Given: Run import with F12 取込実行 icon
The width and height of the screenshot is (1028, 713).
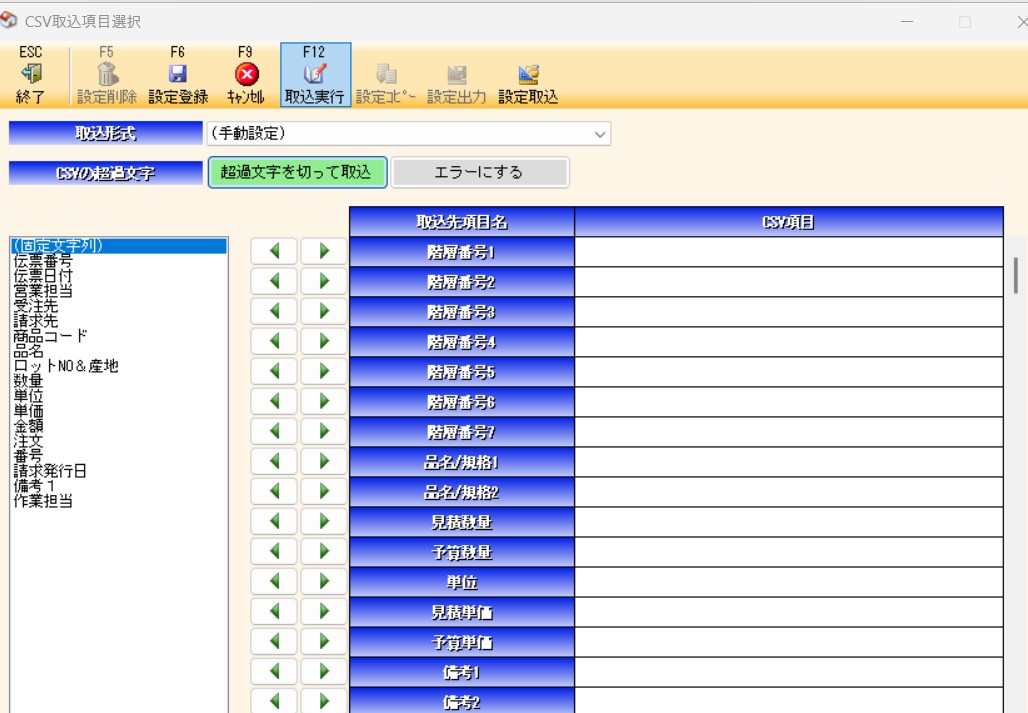Looking at the screenshot, I should [315, 74].
